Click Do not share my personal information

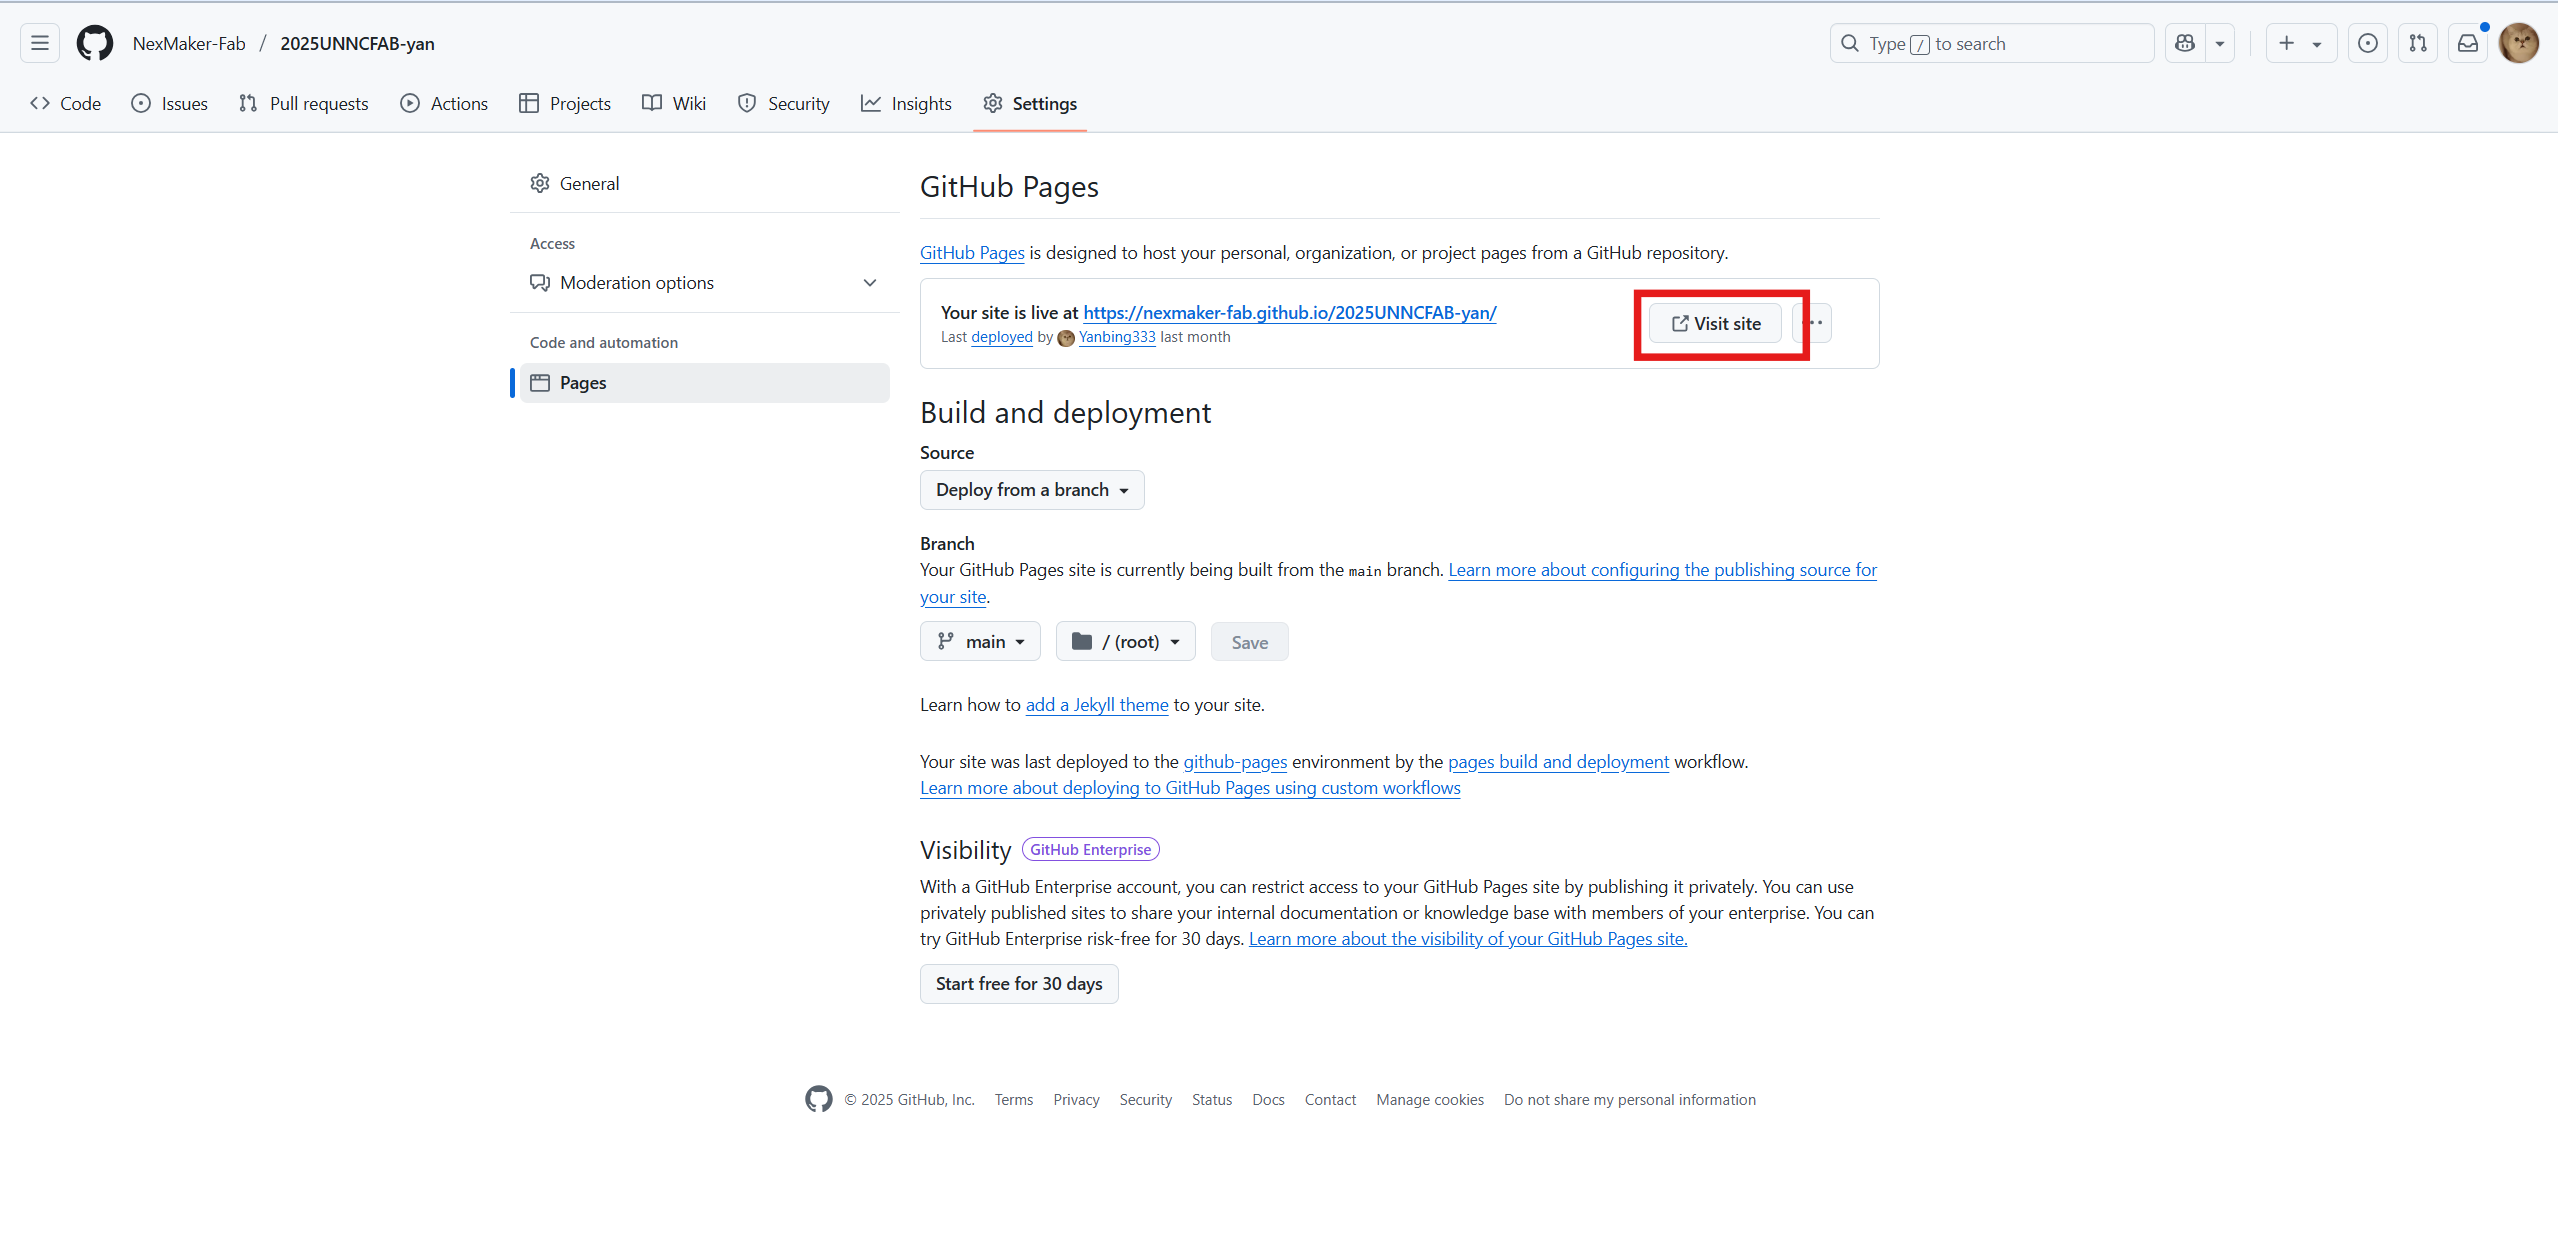point(1630,1100)
